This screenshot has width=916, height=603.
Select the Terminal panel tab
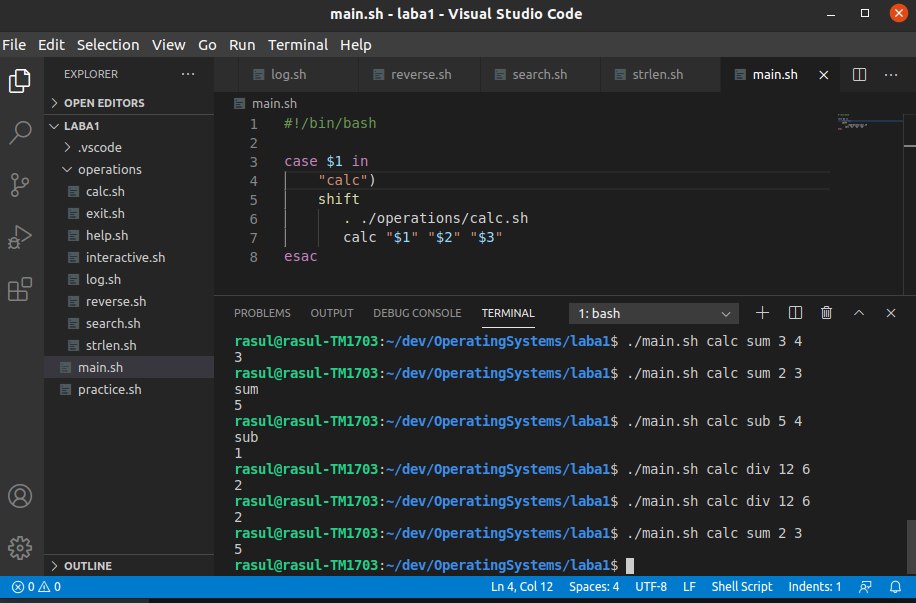[508, 313]
